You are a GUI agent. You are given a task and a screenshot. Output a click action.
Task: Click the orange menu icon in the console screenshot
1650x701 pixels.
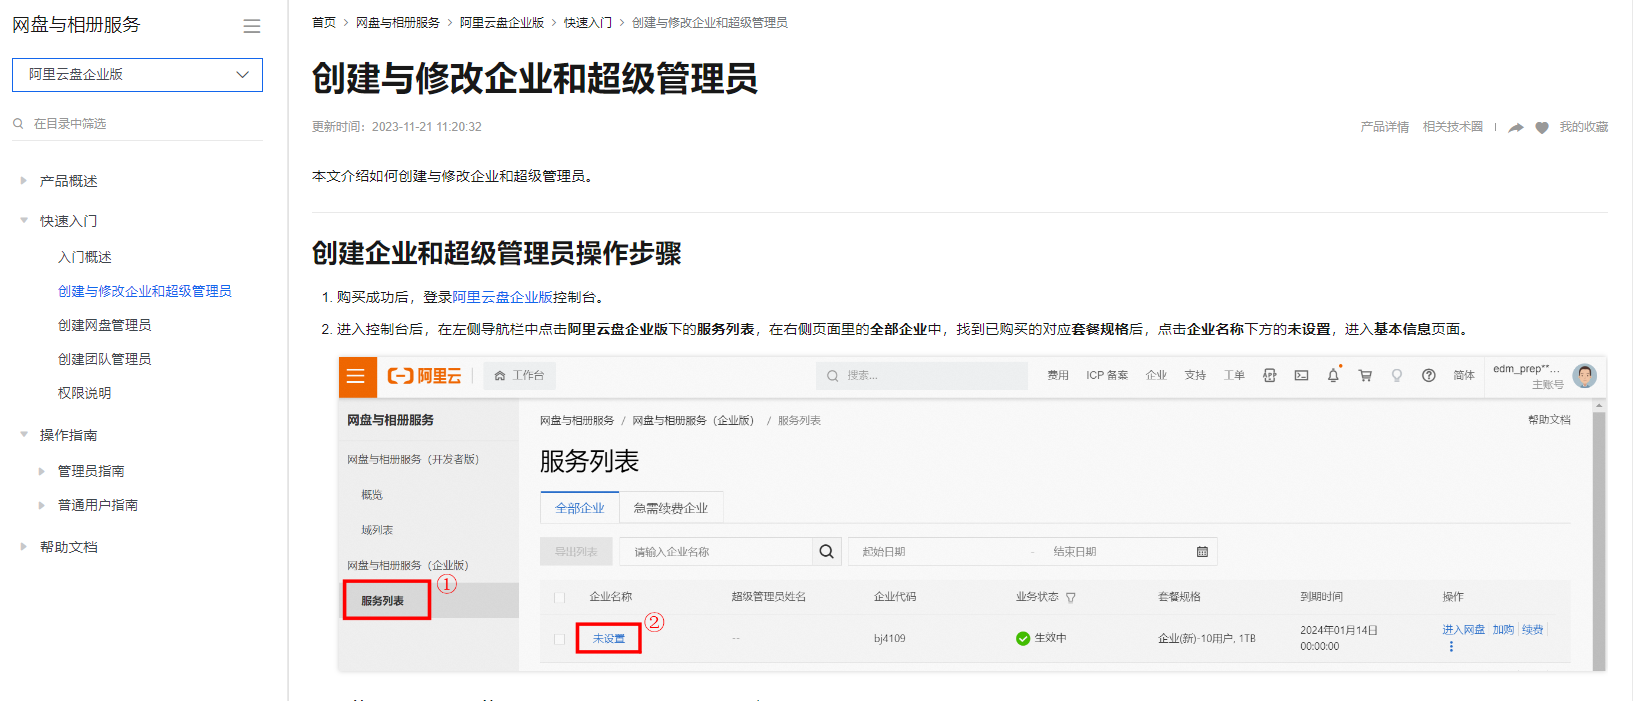coord(356,376)
